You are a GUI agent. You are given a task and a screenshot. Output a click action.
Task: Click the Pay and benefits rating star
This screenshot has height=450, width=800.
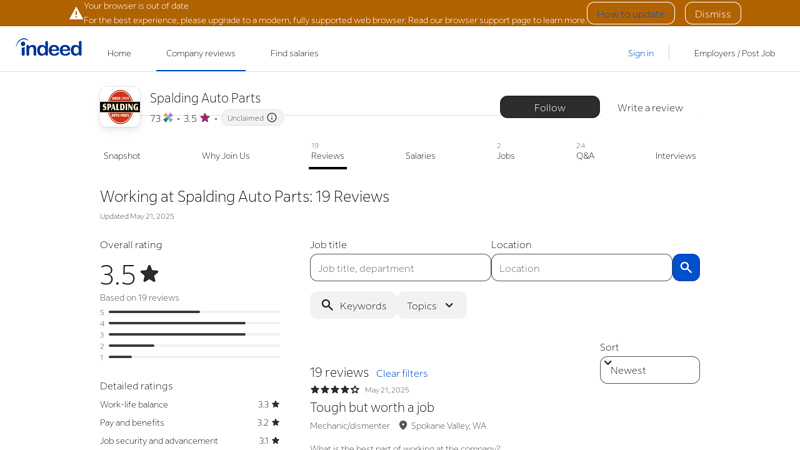pyautogui.click(x=276, y=422)
